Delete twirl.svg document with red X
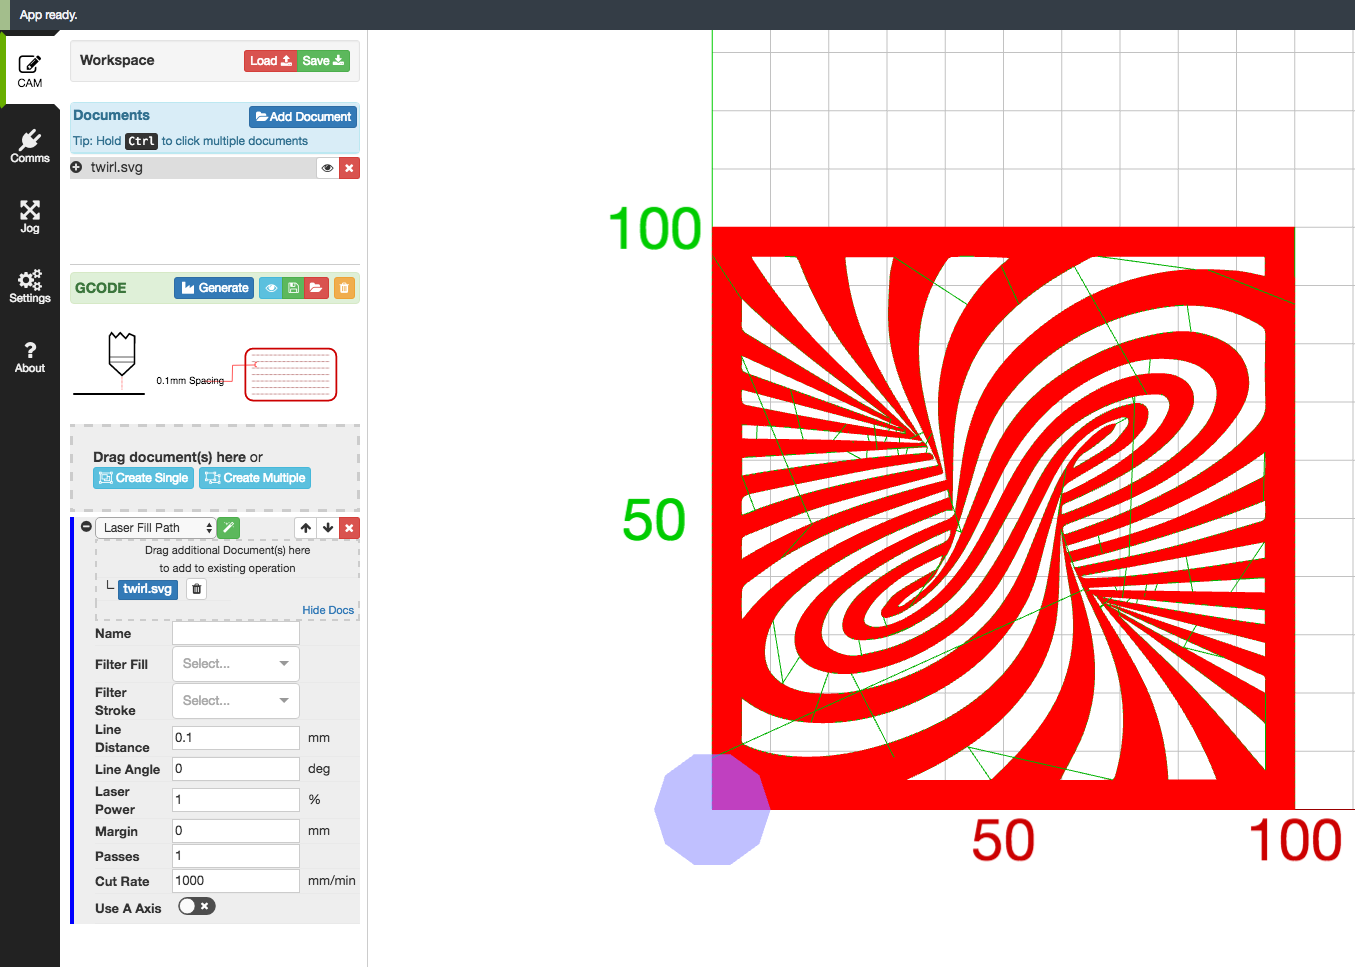Image resolution: width=1355 pixels, height=967 pixels. click(349, 168)
